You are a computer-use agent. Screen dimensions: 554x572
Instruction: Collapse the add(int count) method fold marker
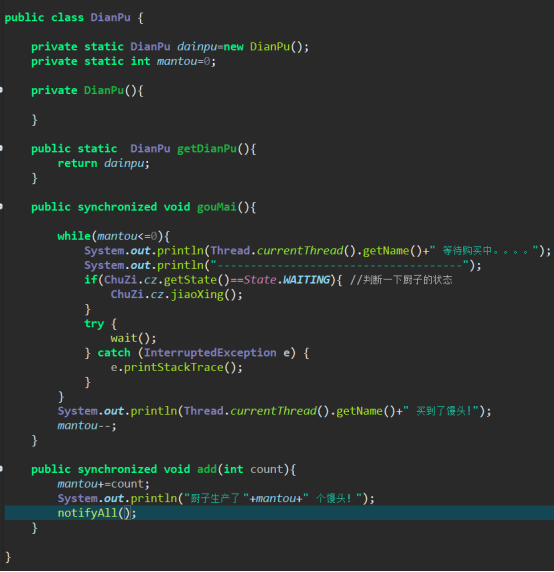[x=1, y=469]
